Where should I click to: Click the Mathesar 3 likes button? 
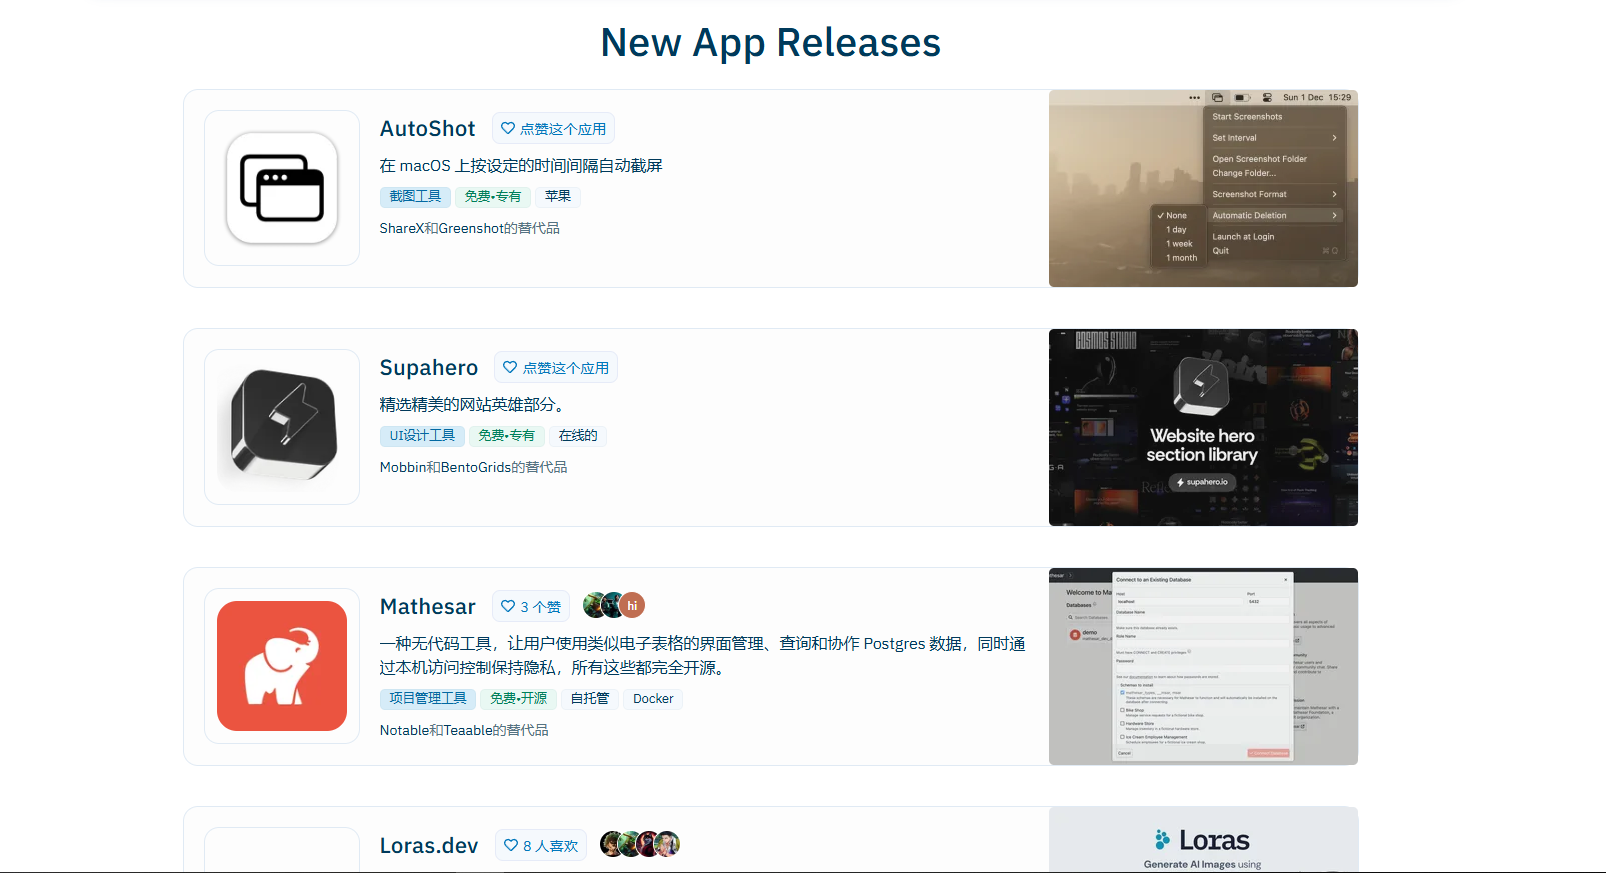click(x=531, y=607)
